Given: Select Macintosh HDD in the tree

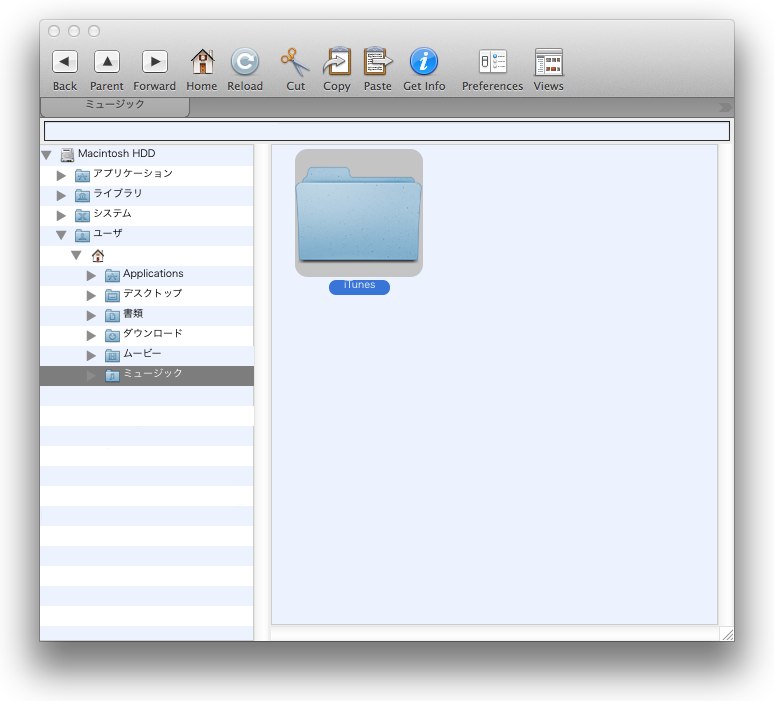Looking at the screenshot, I should pos(147,155).
